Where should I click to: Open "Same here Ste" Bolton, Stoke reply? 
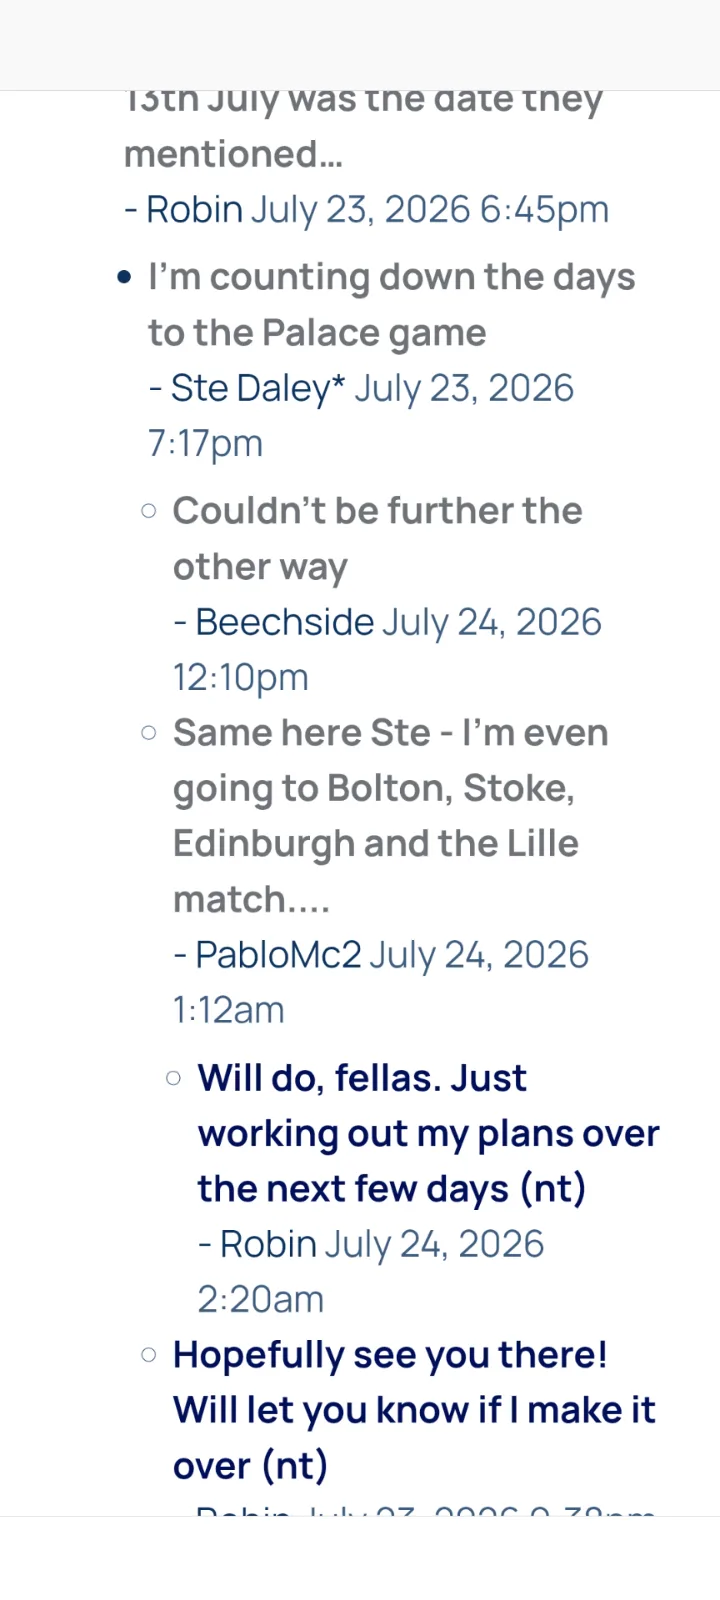[390, 816]
